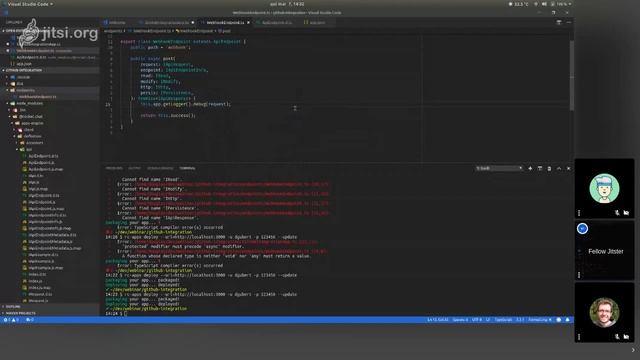The width and height of the screenshot is (640, 360).
Task: Close the WebhookEndpoint.ts editor tab
Action: [x=248, y=22]
